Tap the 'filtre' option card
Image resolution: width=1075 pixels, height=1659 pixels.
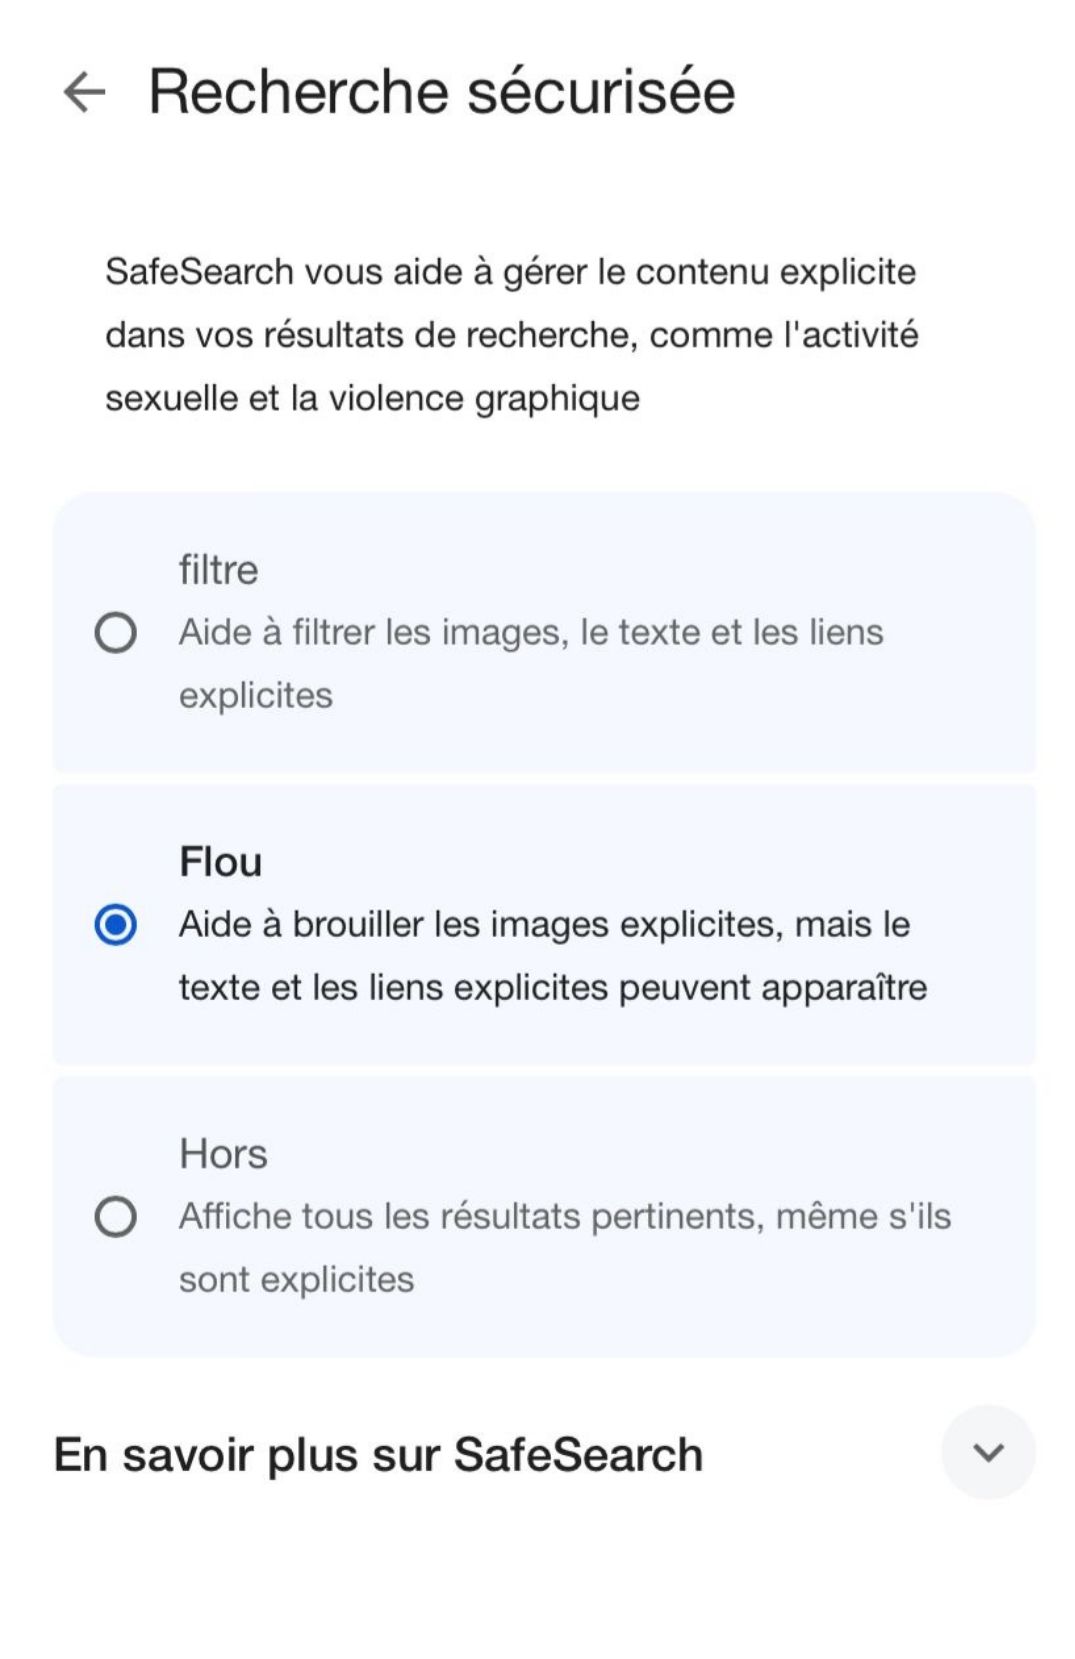pyautogui.click(x=540, y=630)
